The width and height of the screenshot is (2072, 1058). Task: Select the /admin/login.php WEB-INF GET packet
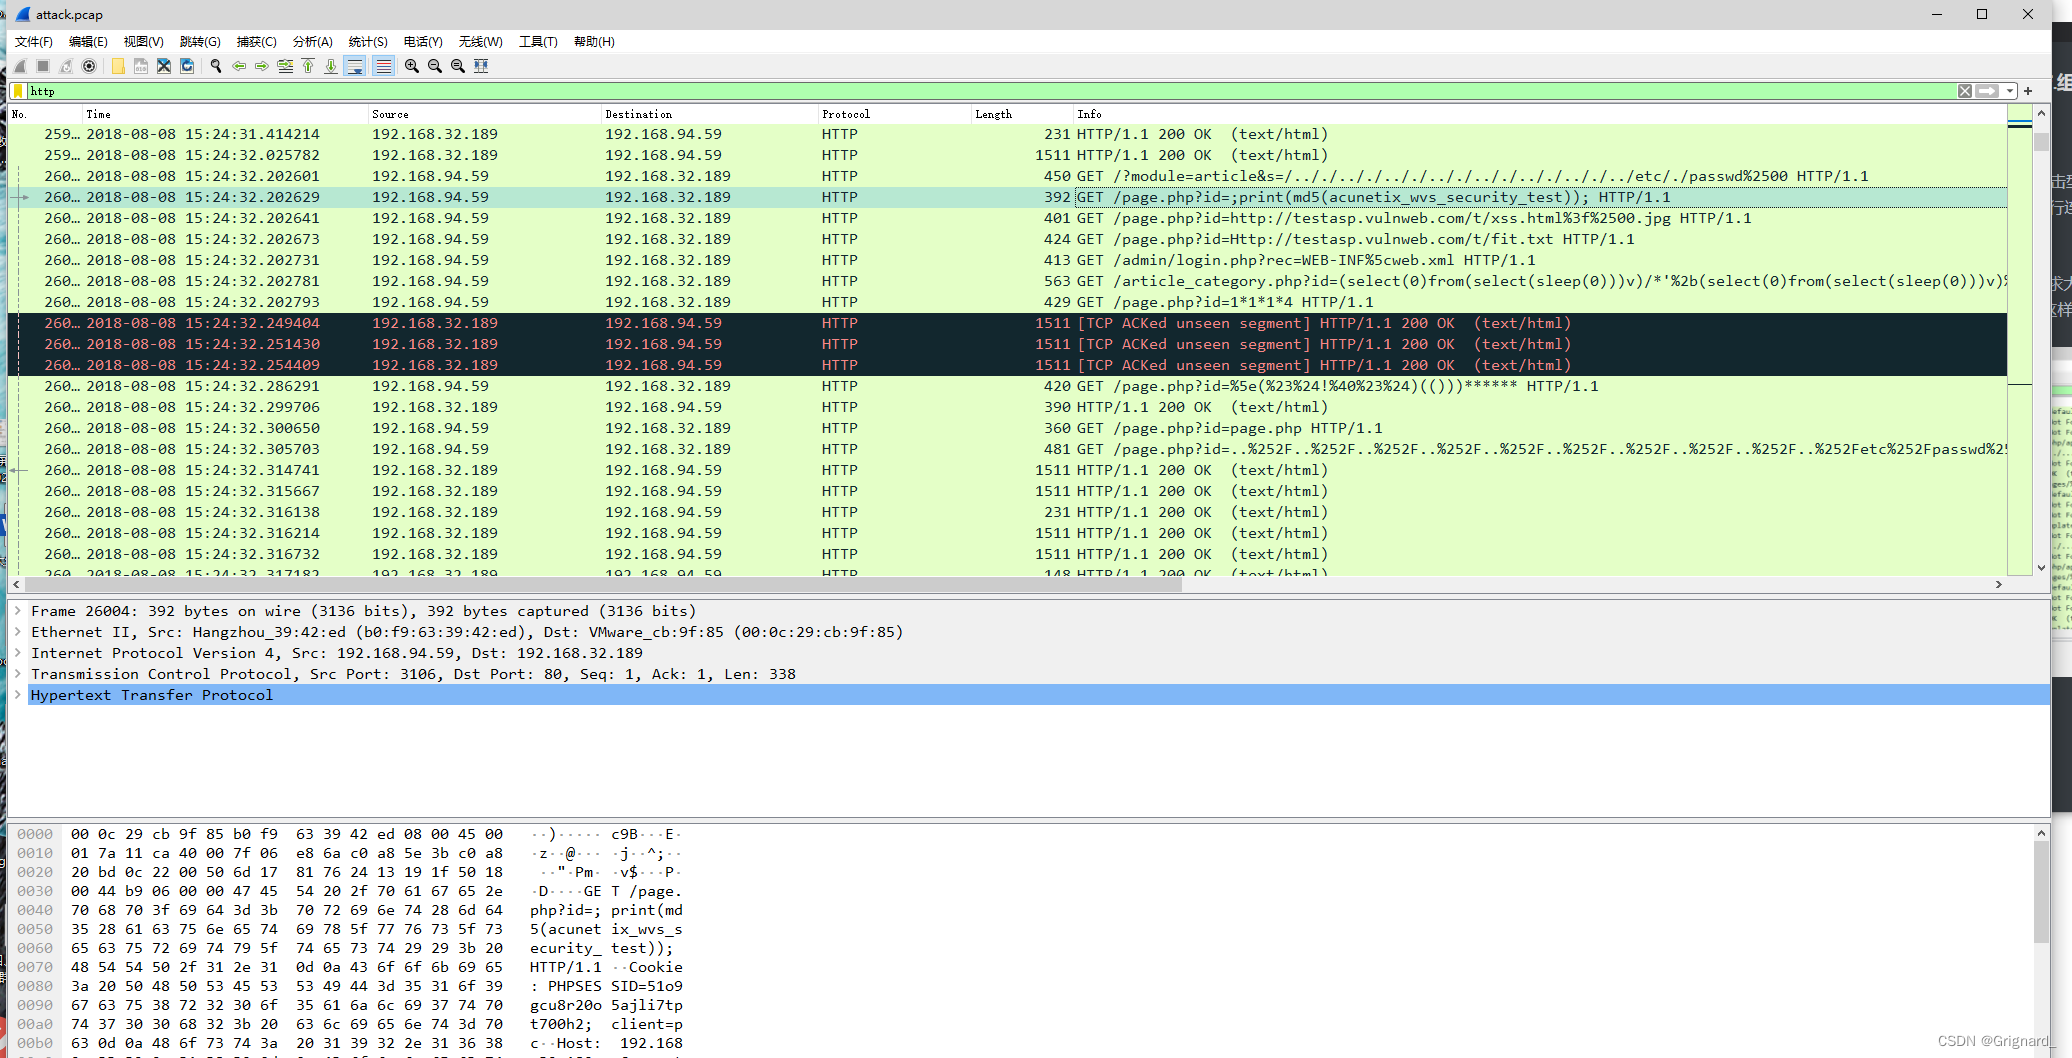tap(1007, 260)
